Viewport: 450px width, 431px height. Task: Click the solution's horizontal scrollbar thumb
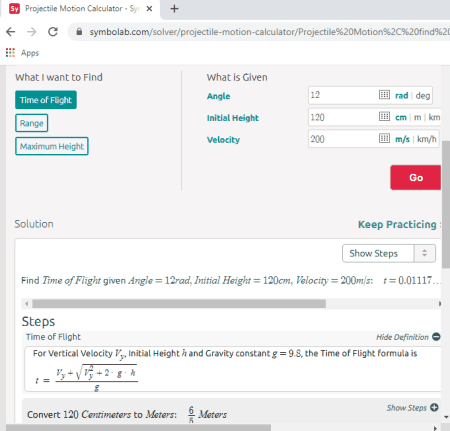point(179,303)
